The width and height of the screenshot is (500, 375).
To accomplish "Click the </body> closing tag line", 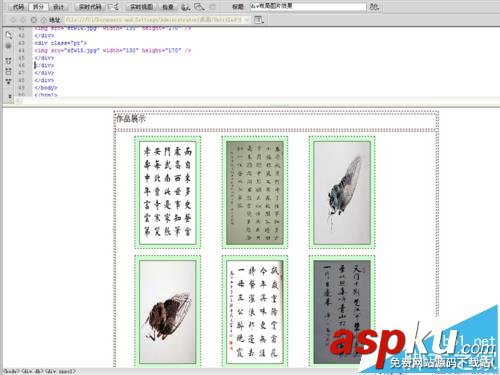I will click(46, 88).
